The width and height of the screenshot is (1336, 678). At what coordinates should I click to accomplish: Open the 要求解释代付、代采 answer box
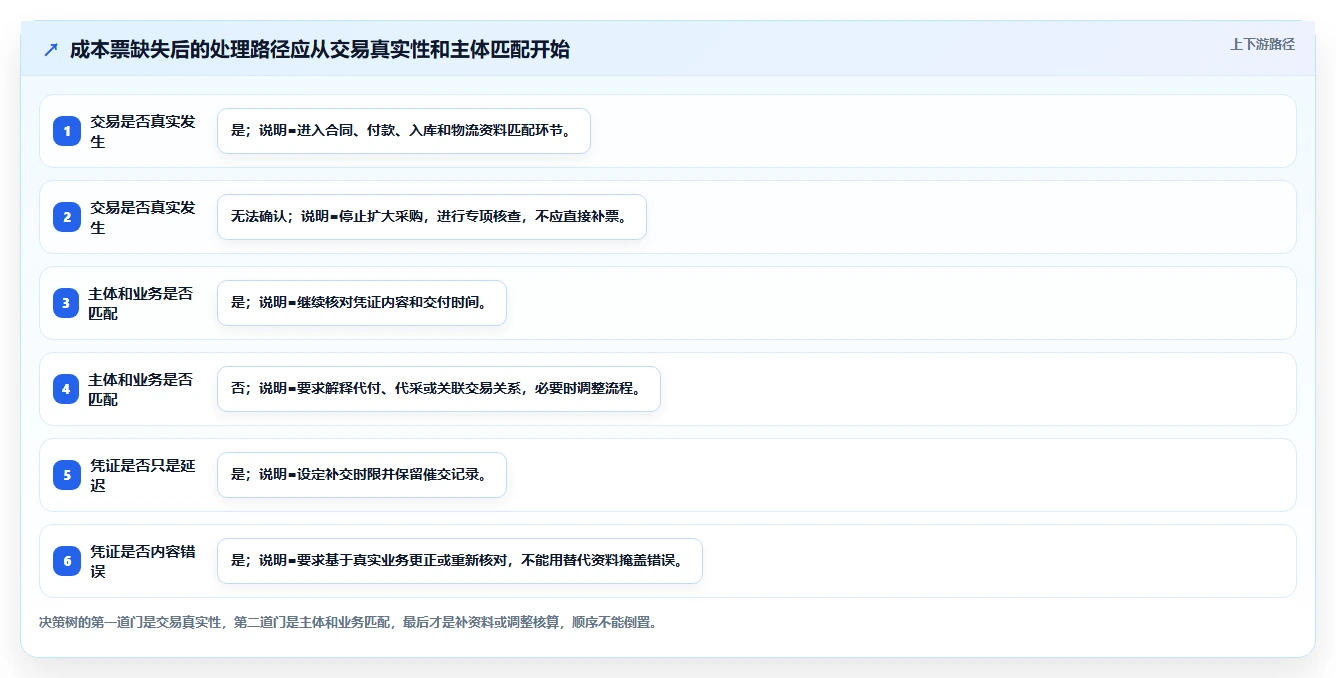pyautogui.click(x=439, y=389)
